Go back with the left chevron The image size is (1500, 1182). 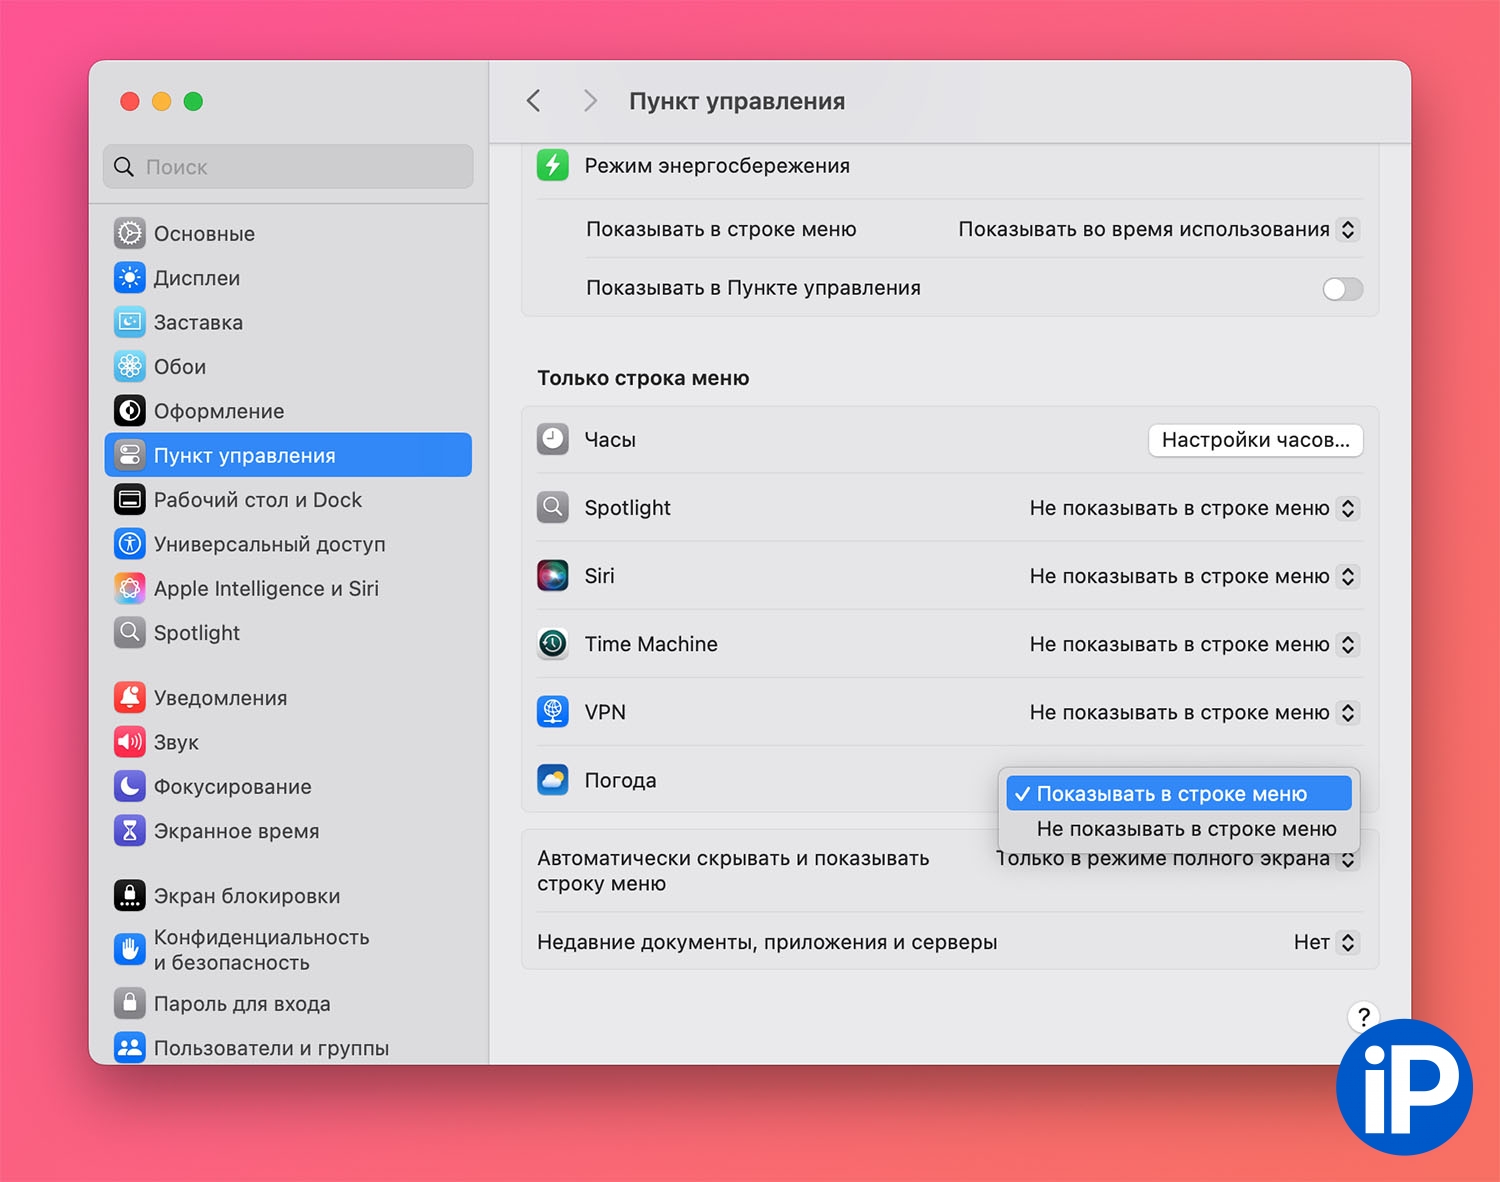click(x=534, y=101)
